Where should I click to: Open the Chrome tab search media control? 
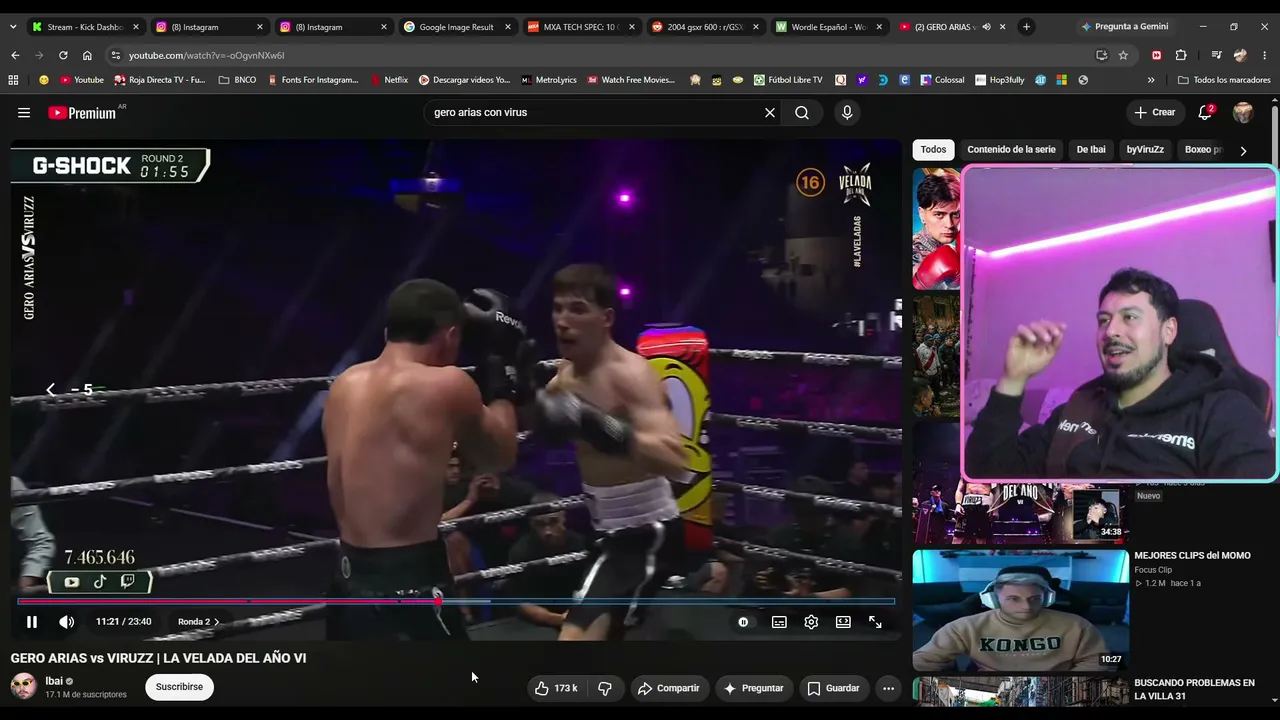coord(1216,55)
